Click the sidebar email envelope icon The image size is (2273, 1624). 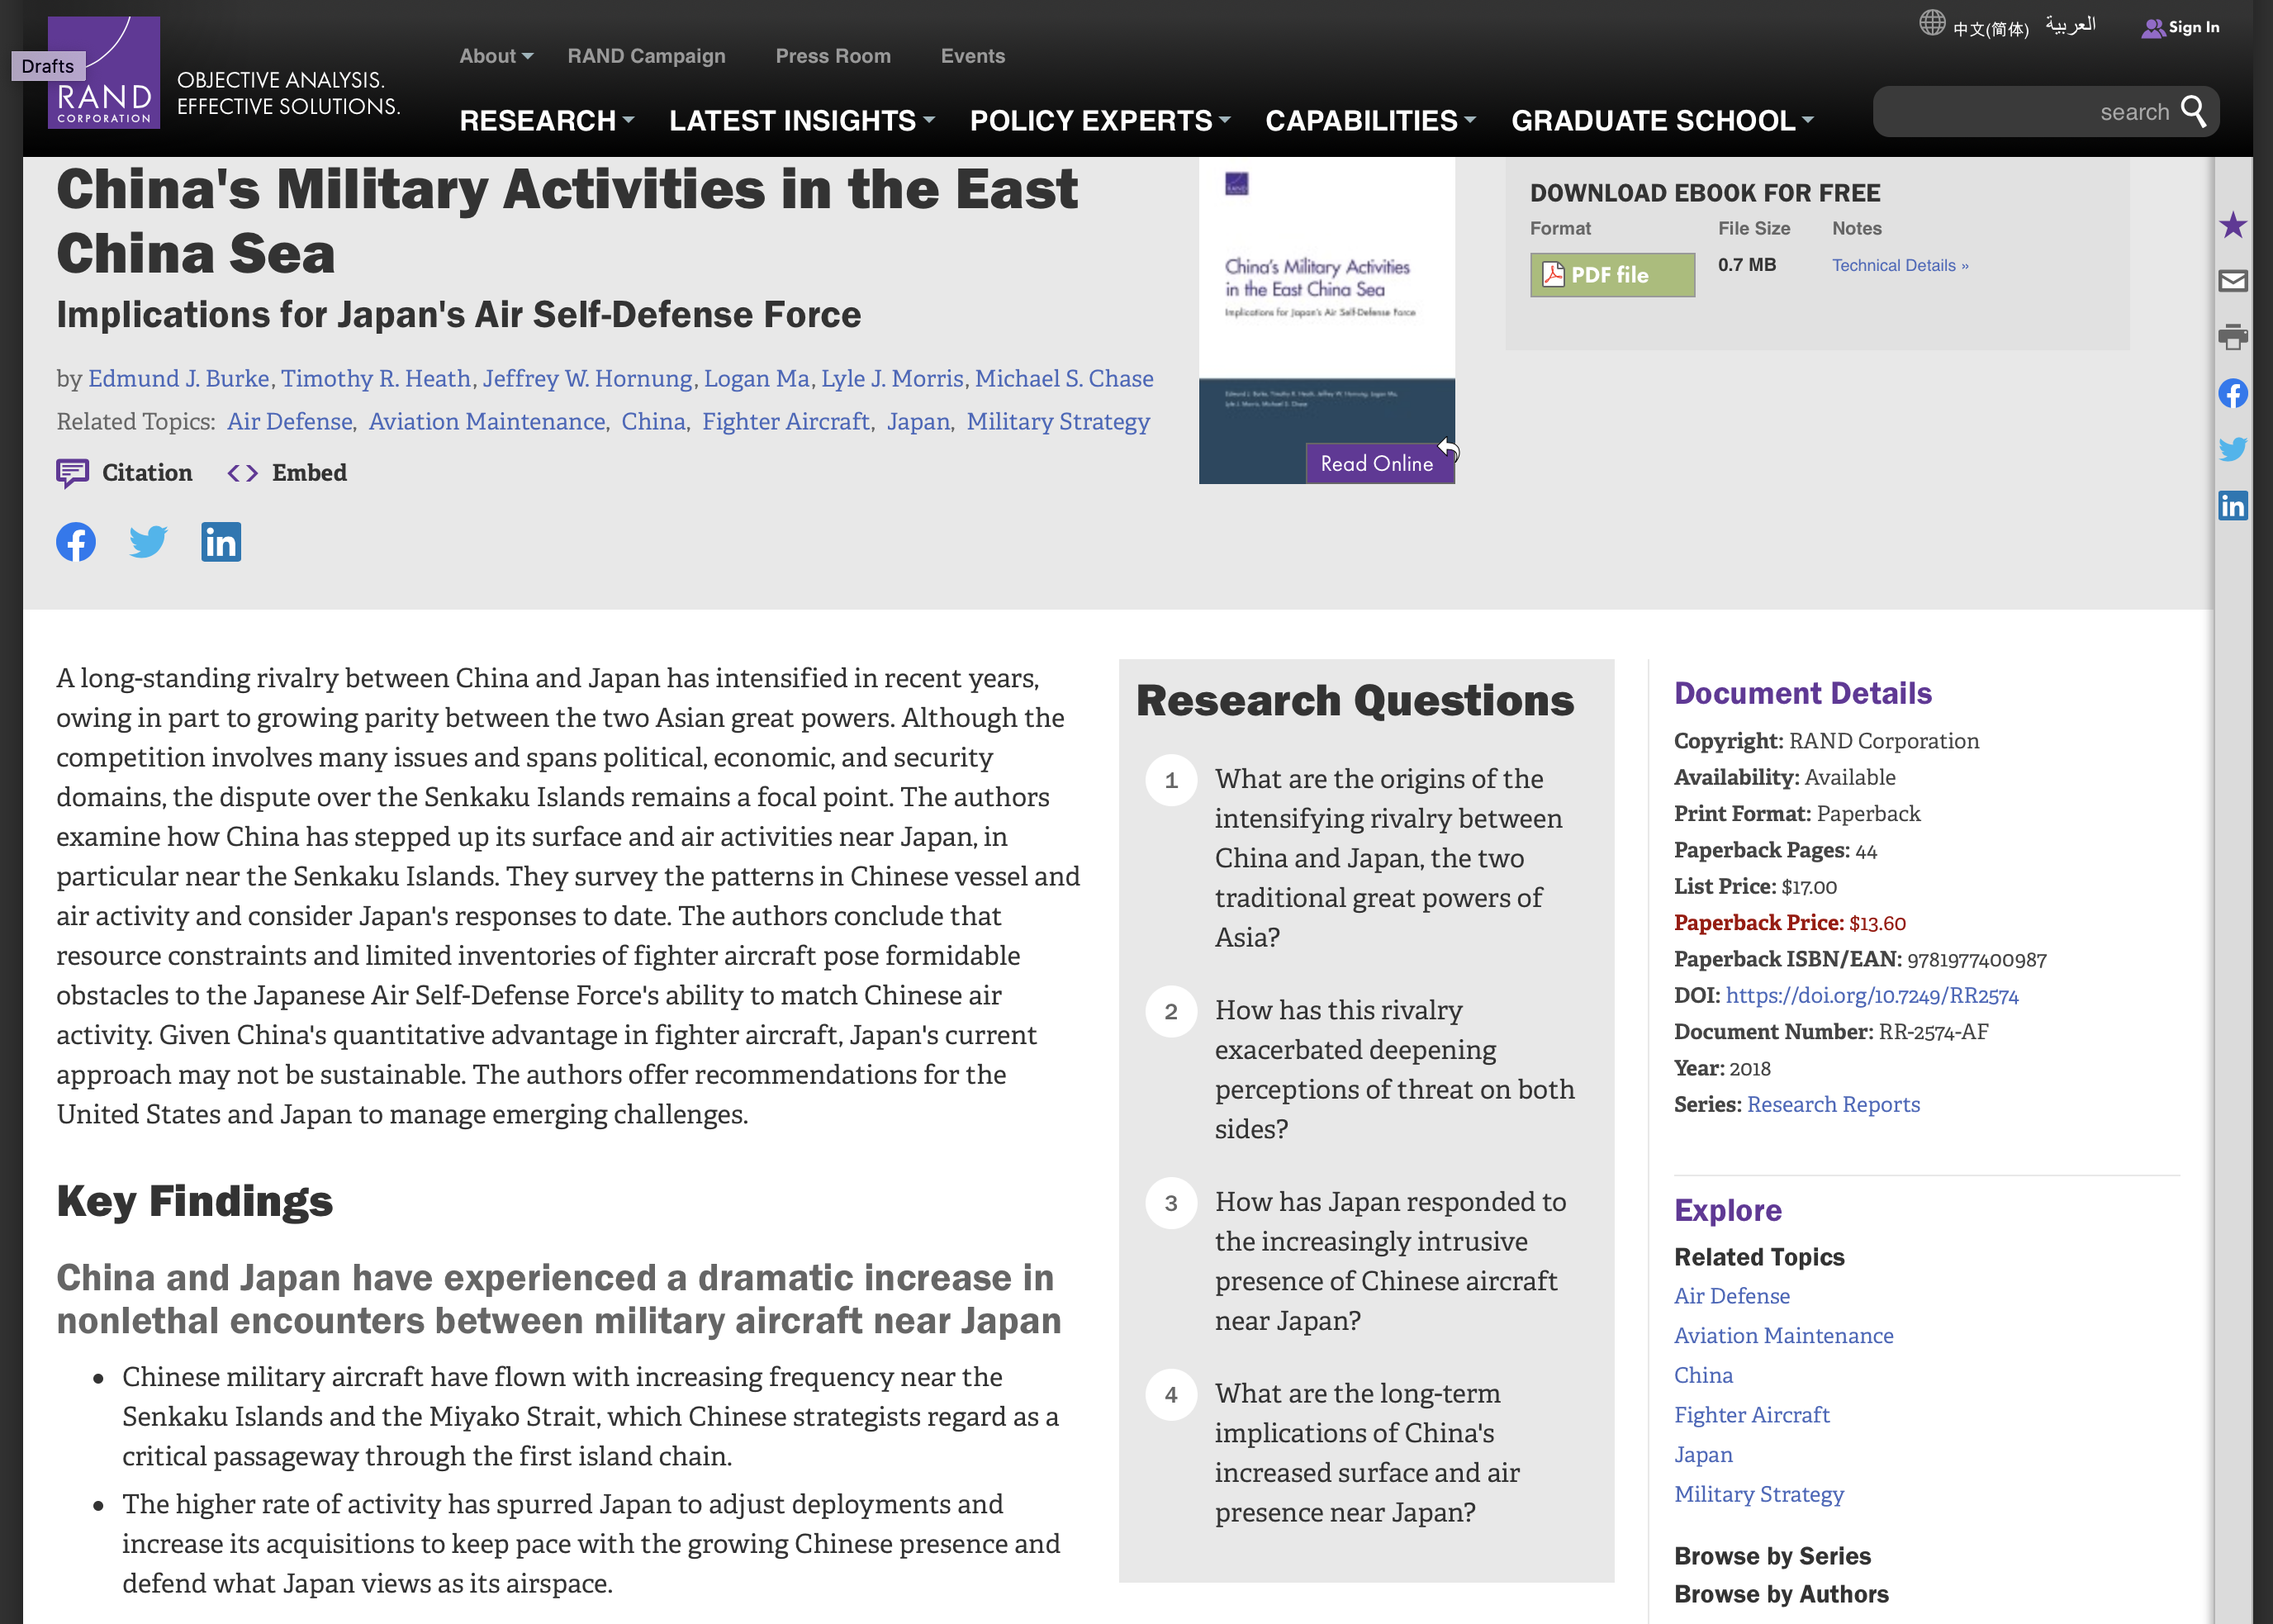(2232, 281)
